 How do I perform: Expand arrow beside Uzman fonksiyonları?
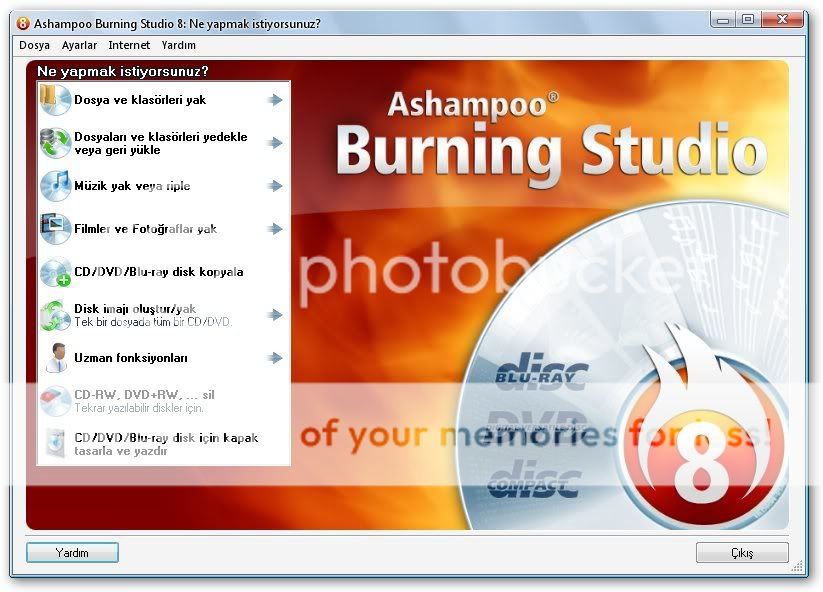[x=275, y=358]
